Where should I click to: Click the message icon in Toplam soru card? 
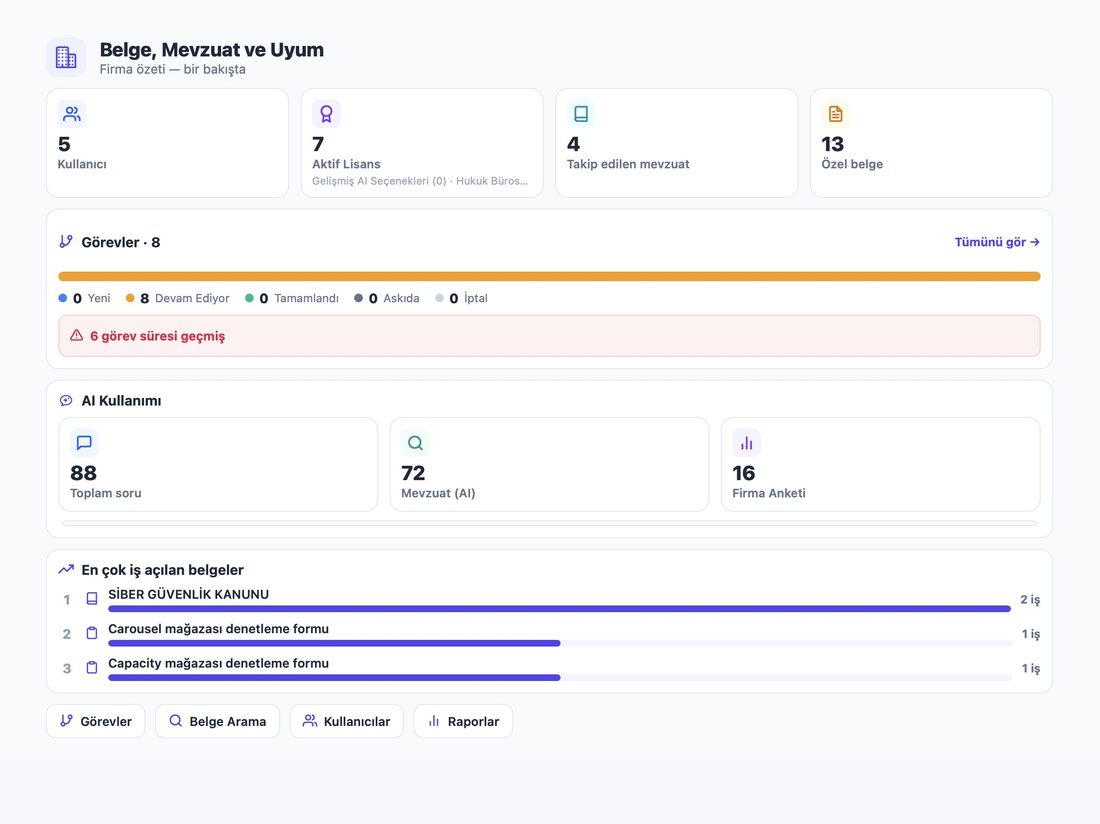(84, 443)
